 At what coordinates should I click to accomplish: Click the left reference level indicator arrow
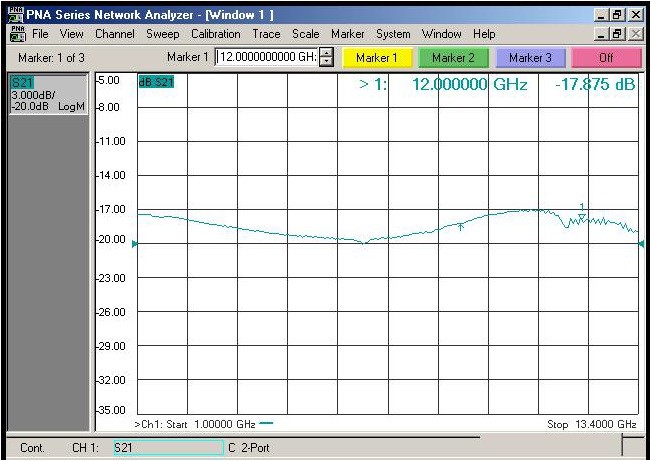click(x=135, y=244)
